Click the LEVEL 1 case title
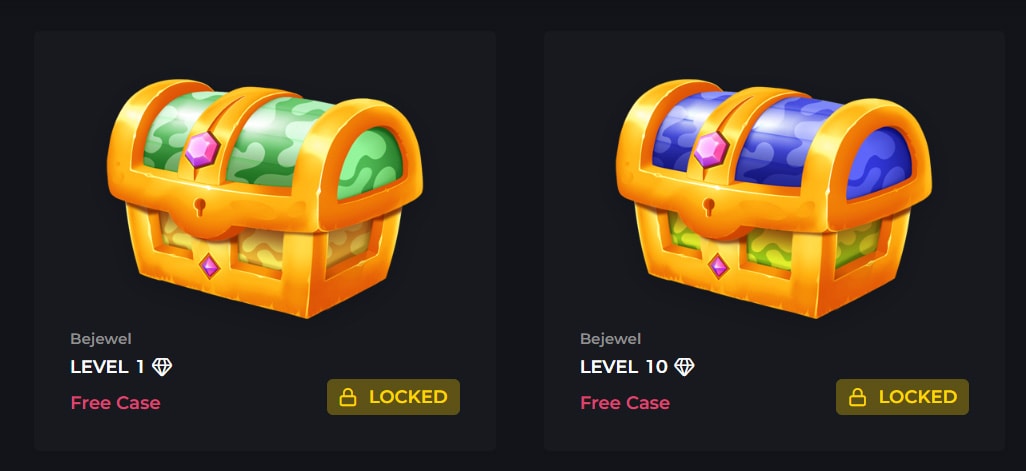This screenshot has height=471, width=1026. tap(107, 367)
